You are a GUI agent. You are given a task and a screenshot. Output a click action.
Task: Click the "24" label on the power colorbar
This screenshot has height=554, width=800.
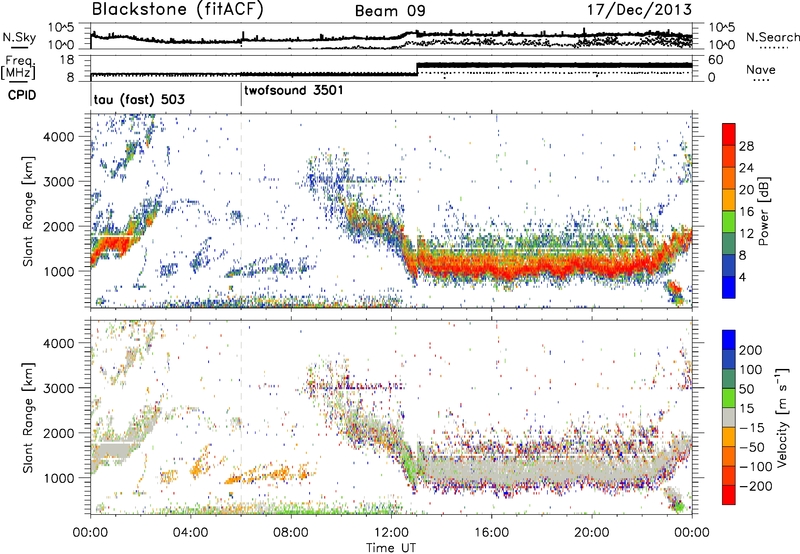coord(746,168)
